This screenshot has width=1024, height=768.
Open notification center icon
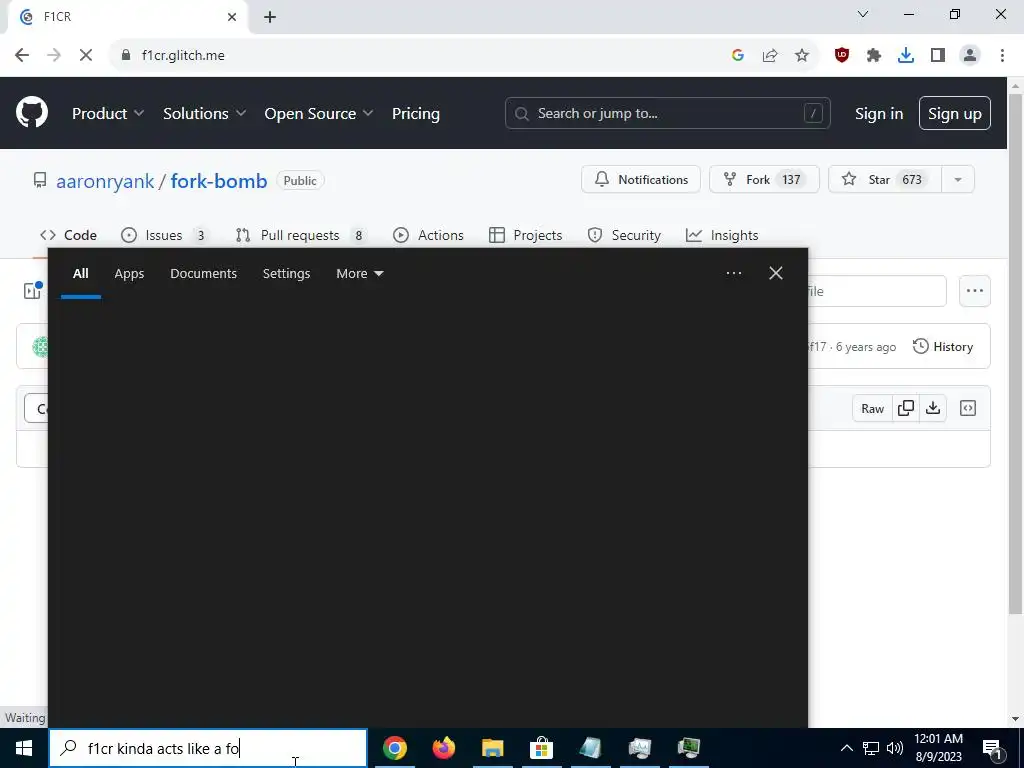point(992,748)
